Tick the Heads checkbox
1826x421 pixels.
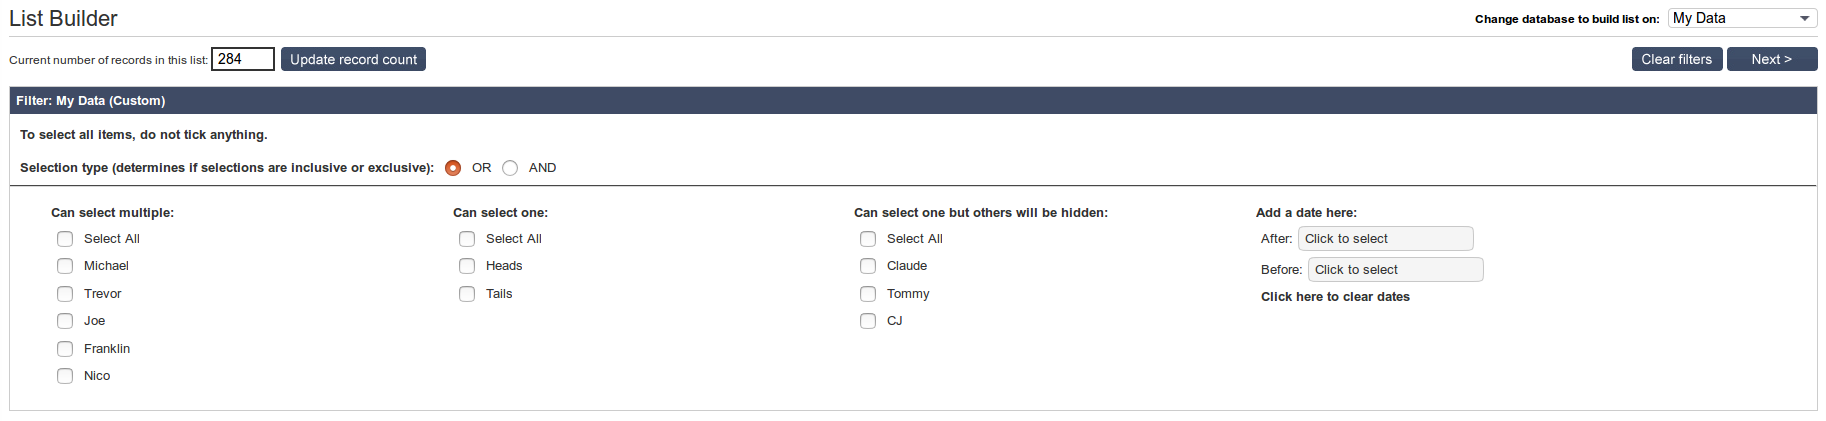tap(467, 266)
